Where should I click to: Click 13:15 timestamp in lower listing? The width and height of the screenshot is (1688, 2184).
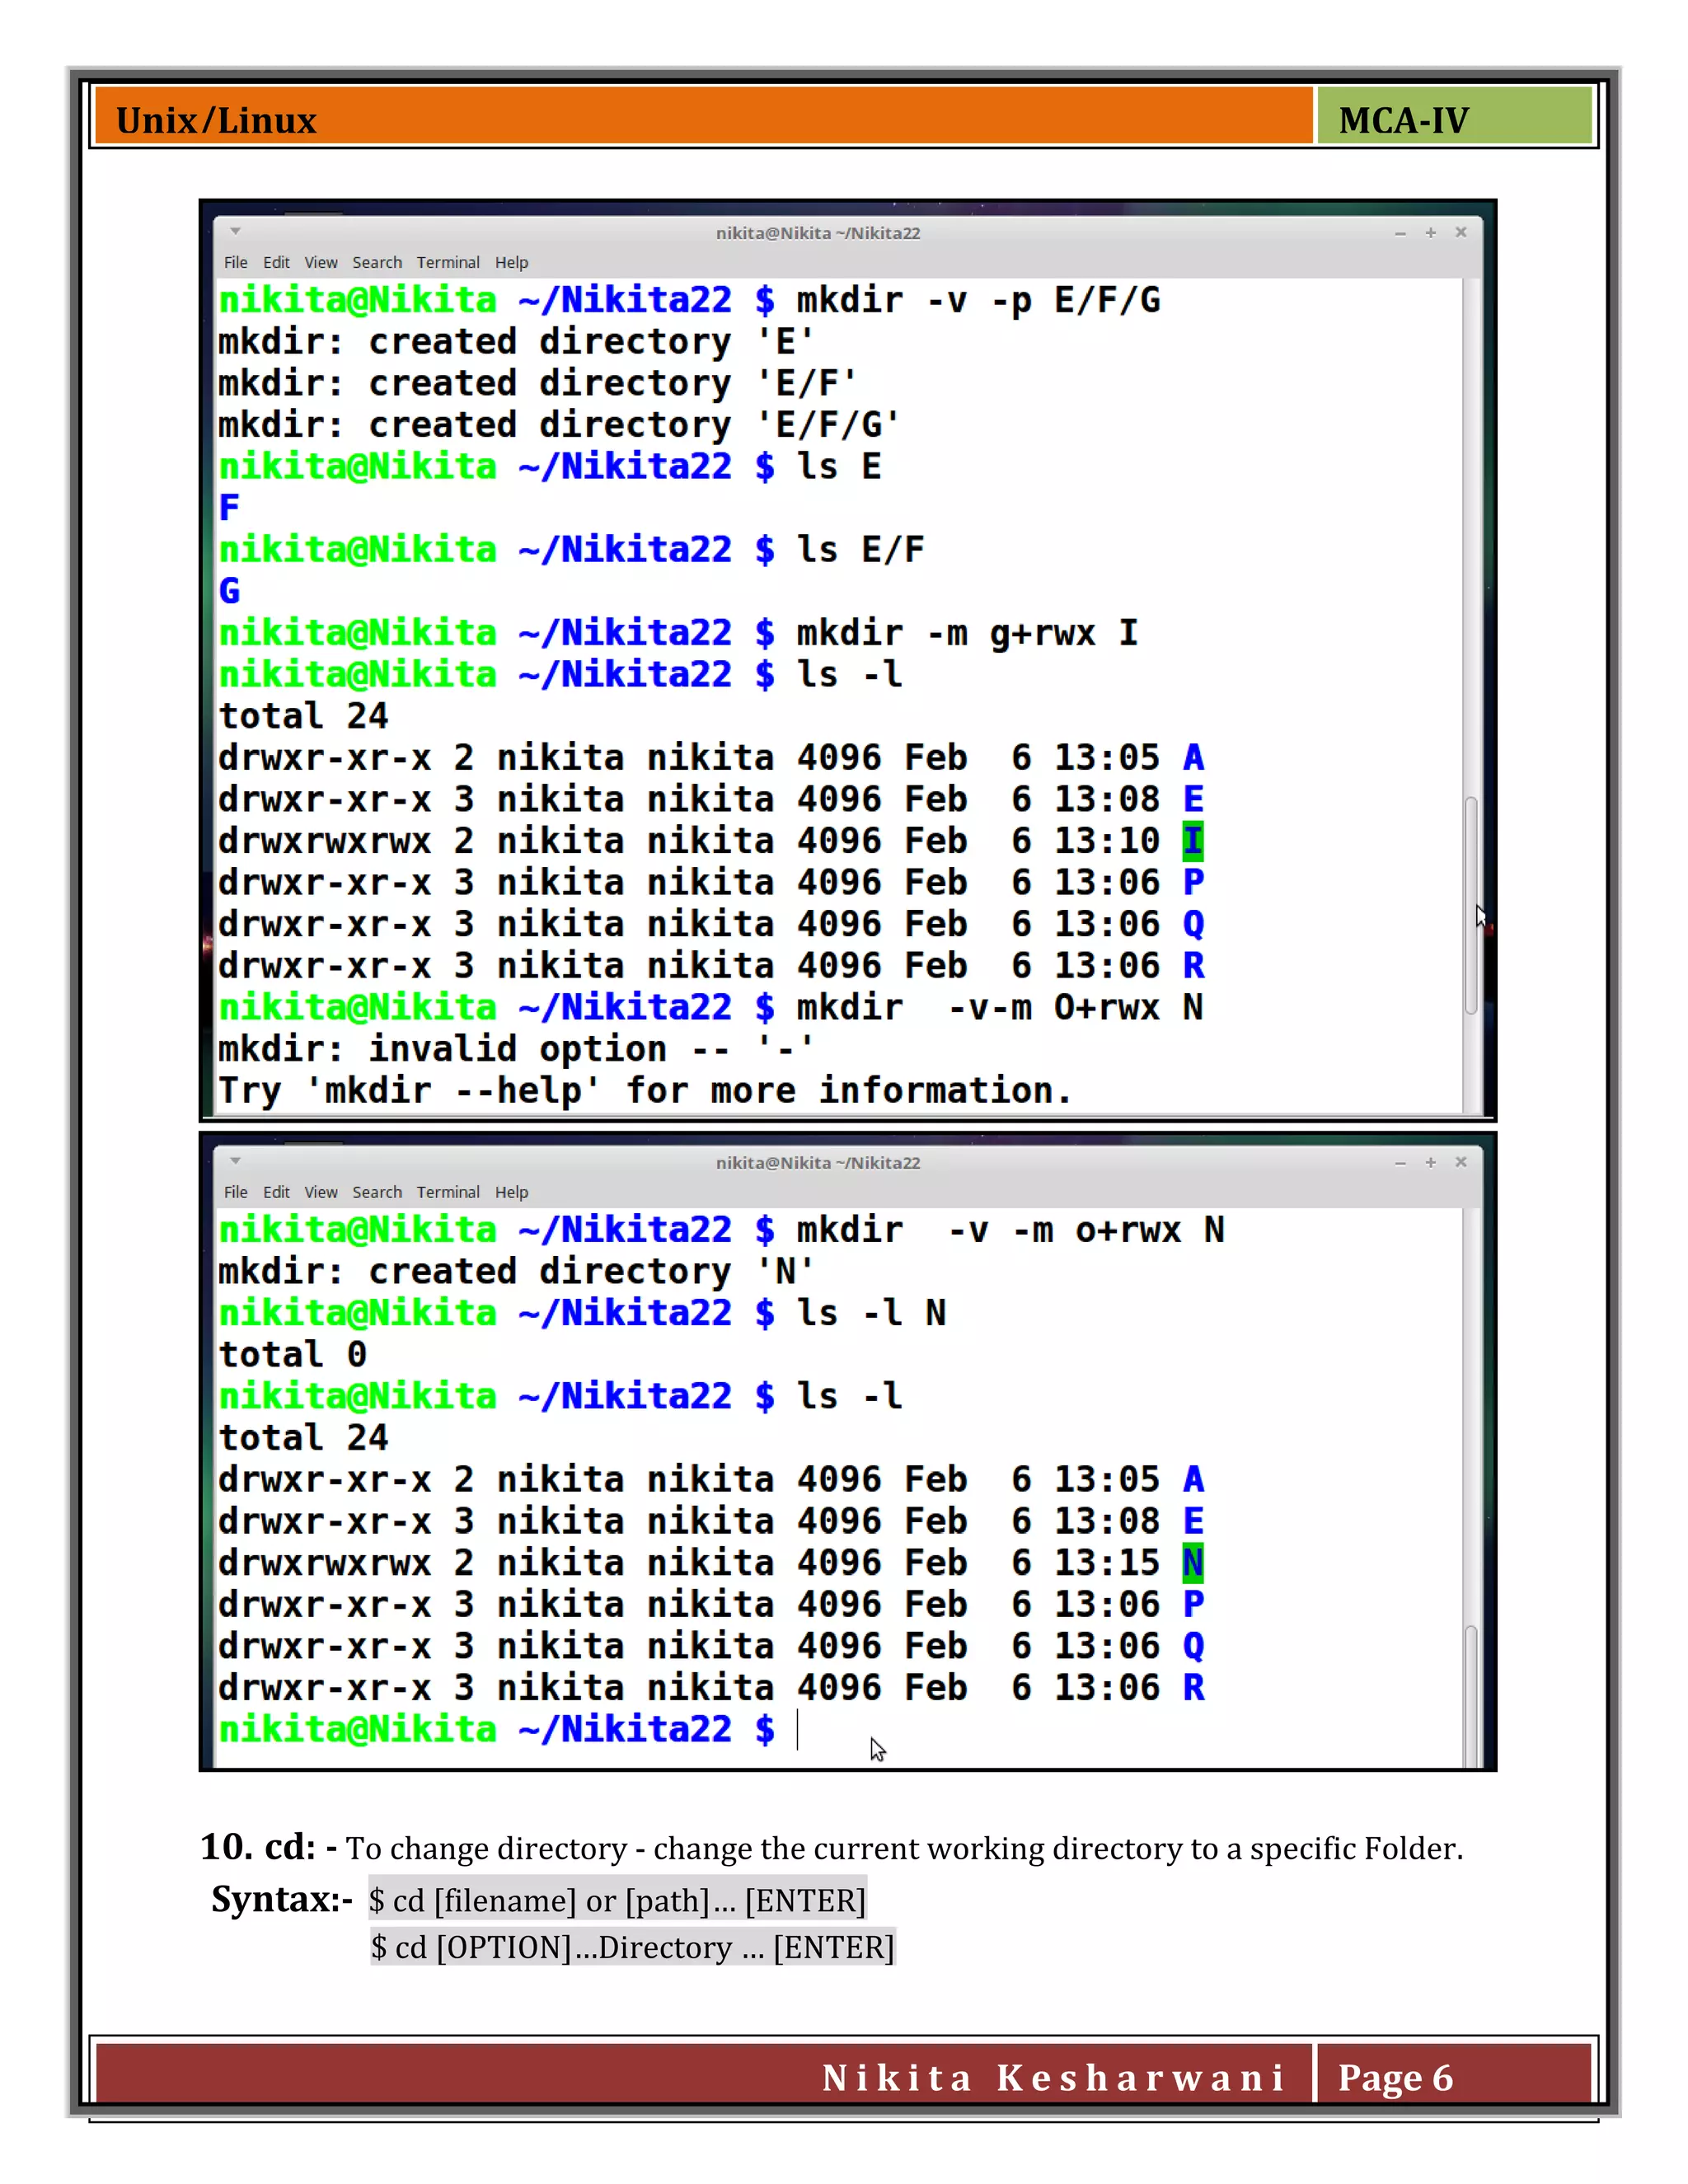tap(1107, 1564)
